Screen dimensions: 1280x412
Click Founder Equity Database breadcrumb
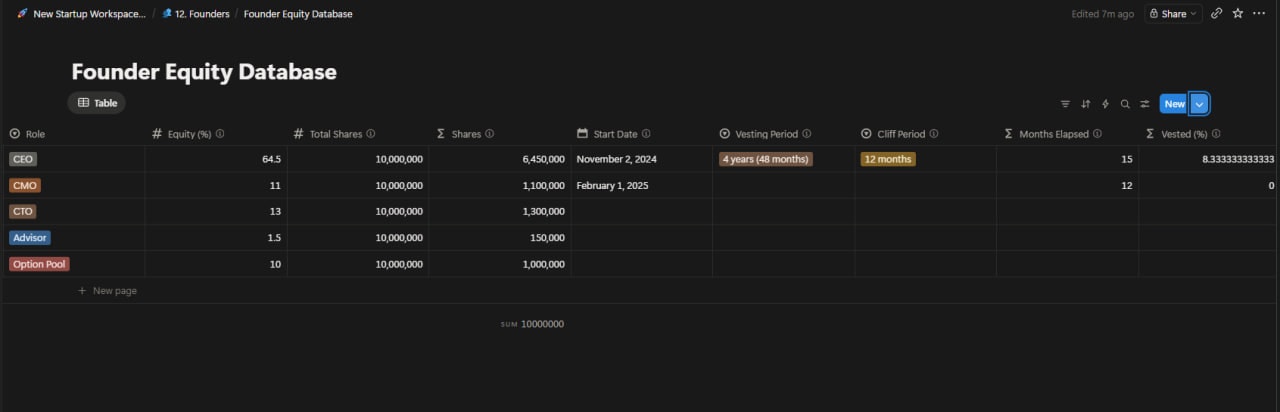[298, 14]
